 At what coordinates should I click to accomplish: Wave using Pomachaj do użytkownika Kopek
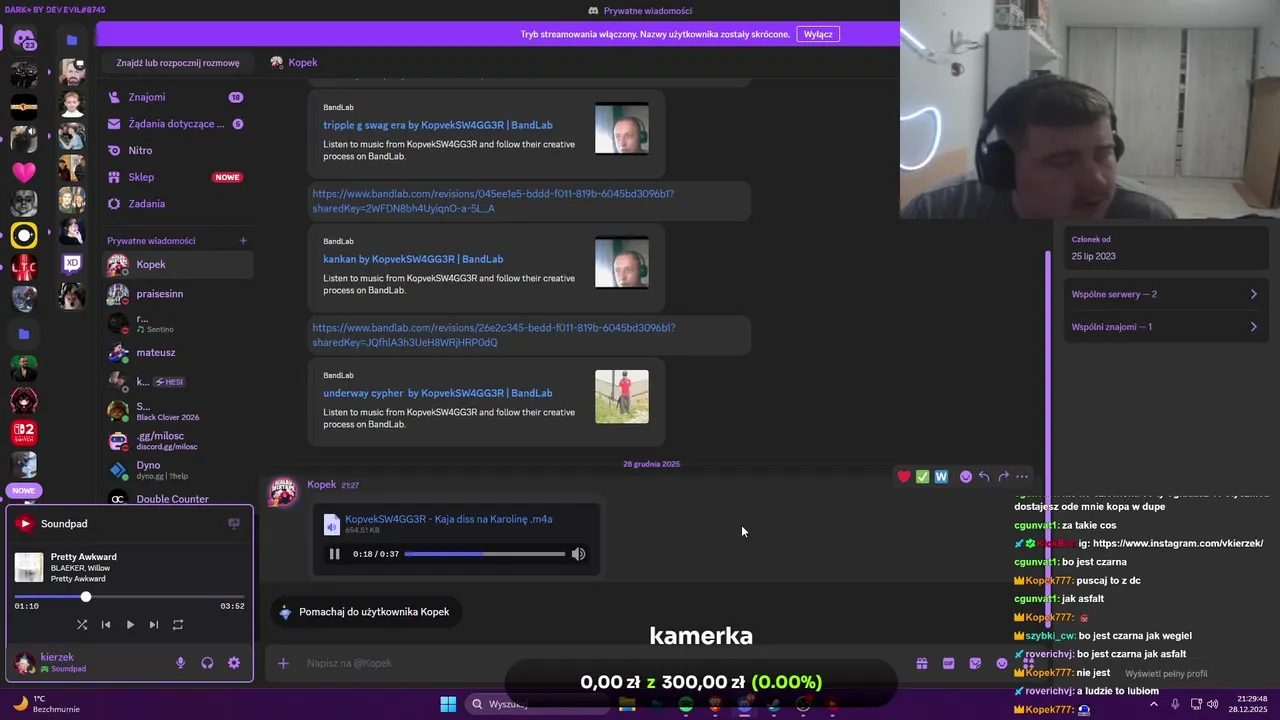click(x=364, y=612)
